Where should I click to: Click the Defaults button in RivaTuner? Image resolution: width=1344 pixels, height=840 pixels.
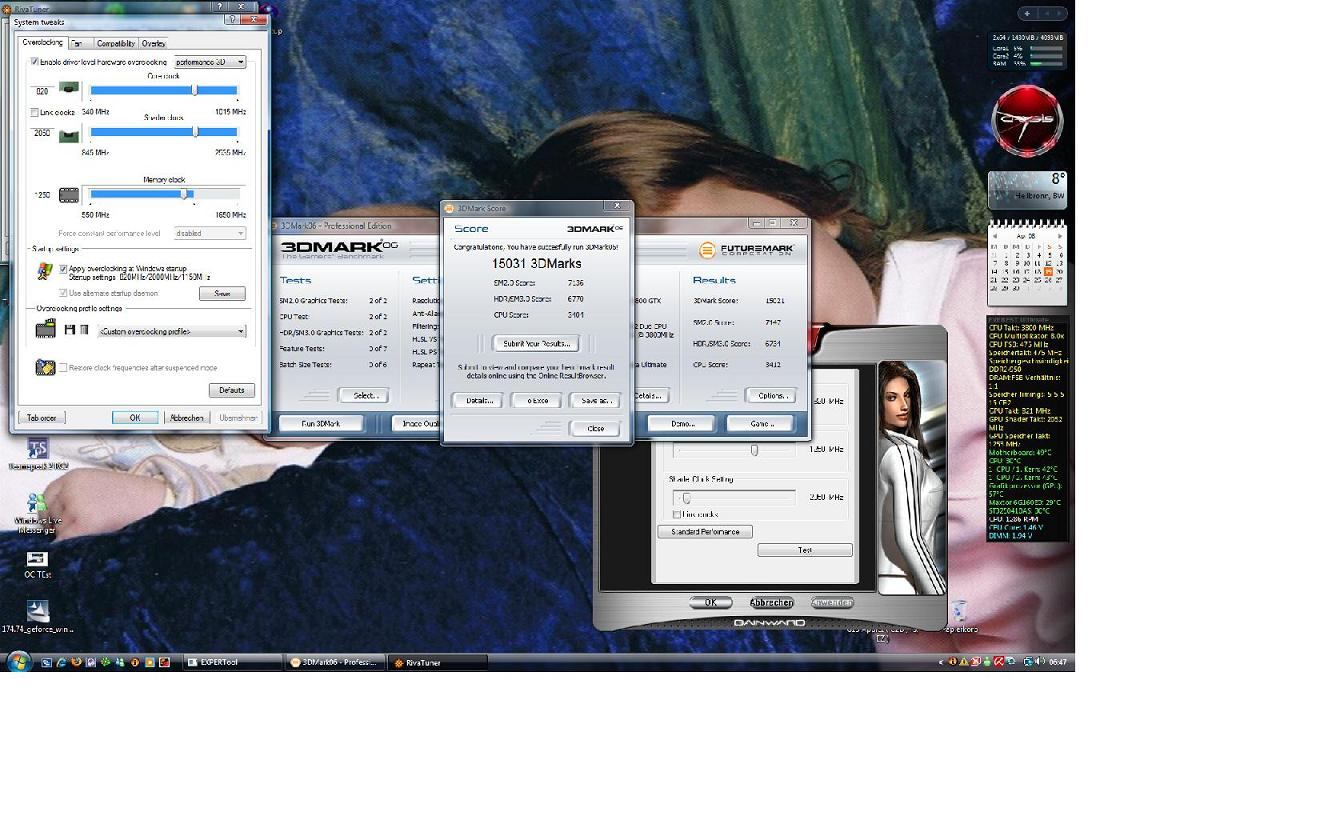coord(232,390)
